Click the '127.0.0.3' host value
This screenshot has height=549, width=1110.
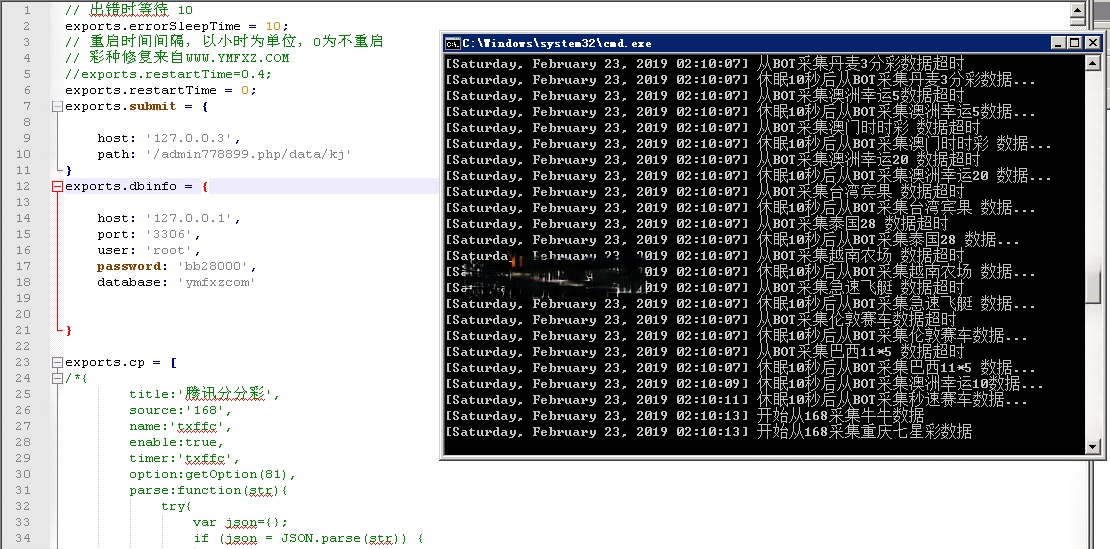190,138
